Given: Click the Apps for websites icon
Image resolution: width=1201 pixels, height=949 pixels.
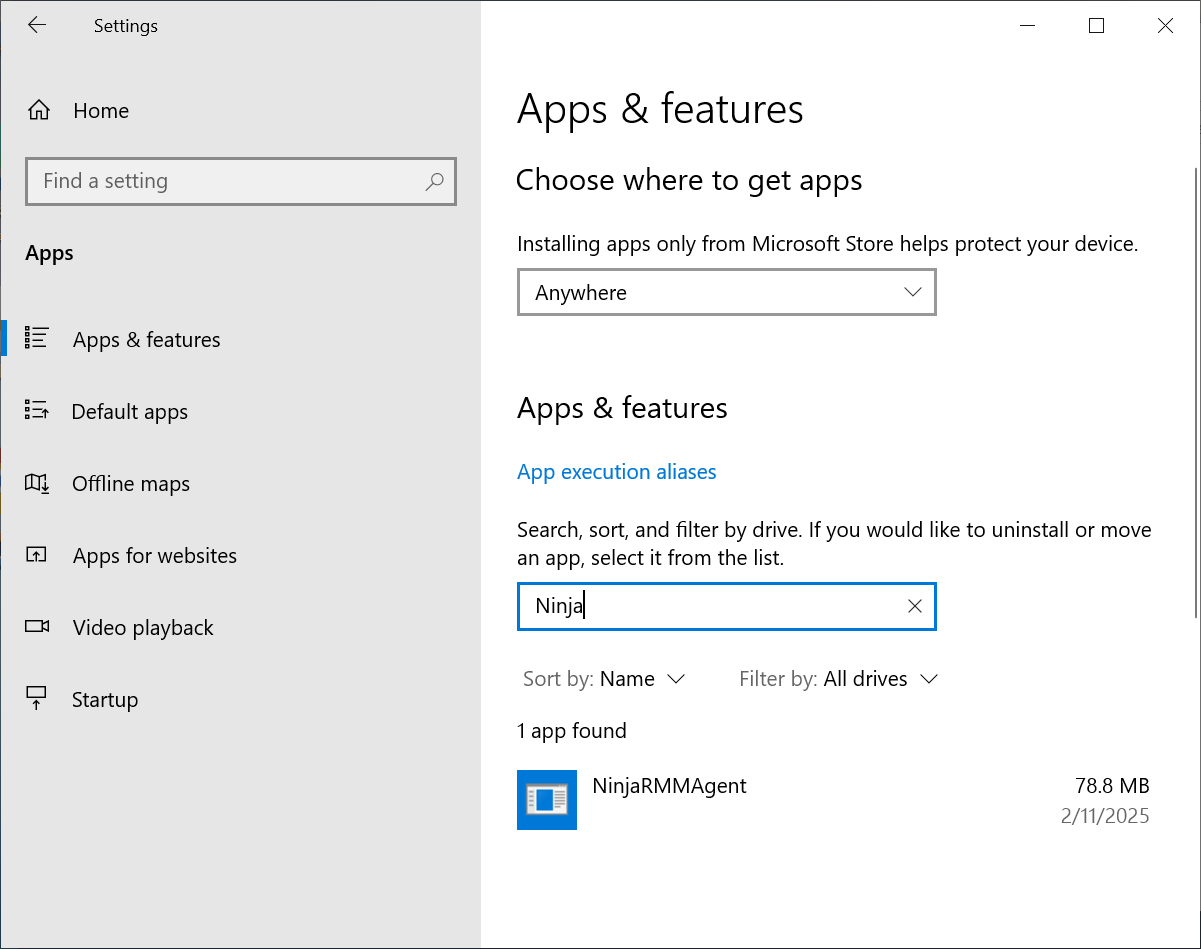Looking at the screenshot, I should pyautogui.click(x=37, y=555).
